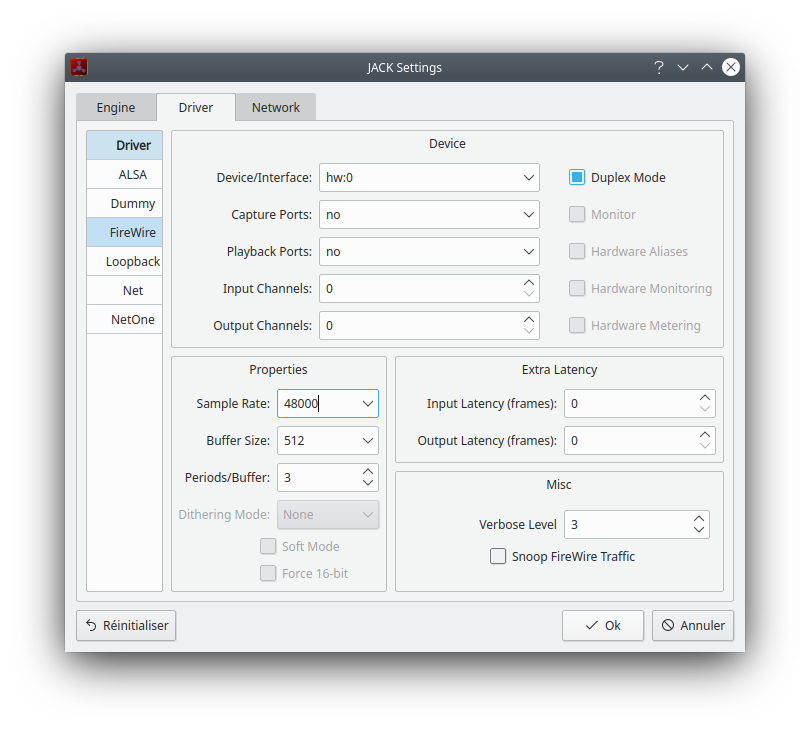Open the disabled Dithering Mode dropdown
Image resolution: width=810 pixels, height=729 pixels.
(328, 515)
